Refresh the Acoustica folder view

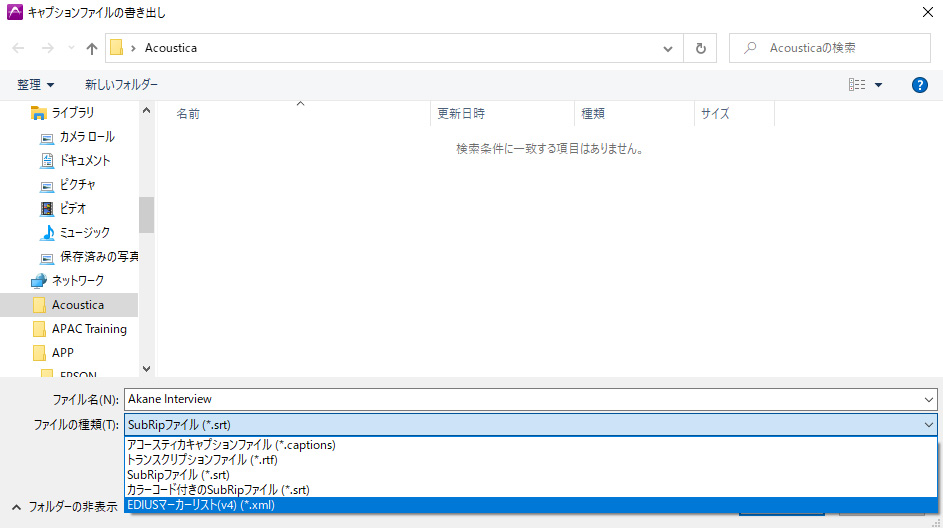(x=701, y=48)
